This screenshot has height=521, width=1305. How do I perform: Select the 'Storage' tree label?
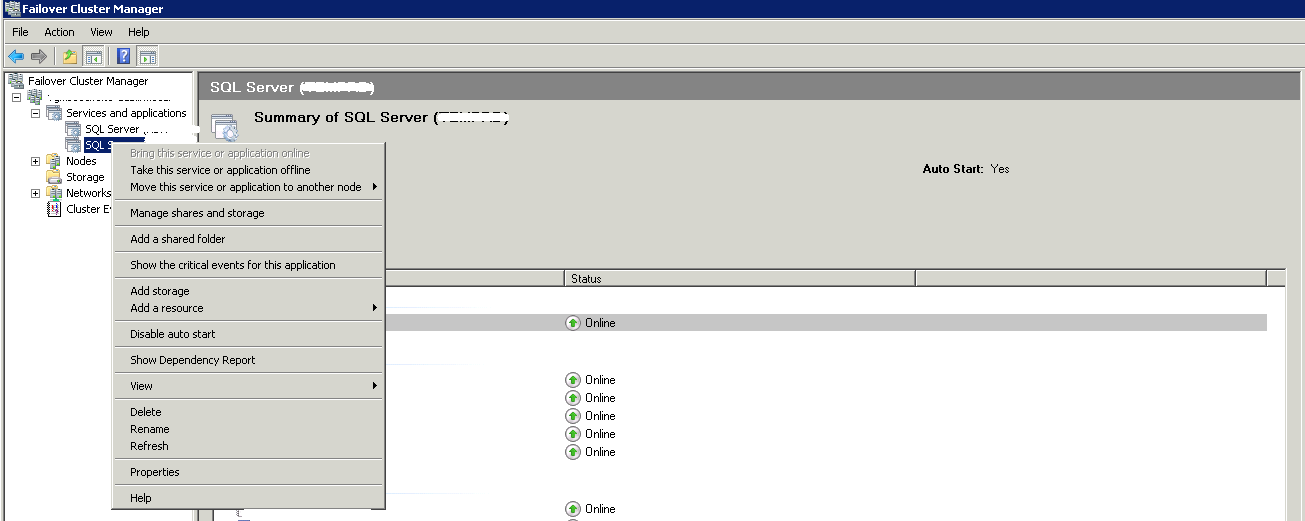tap(85, 177)
